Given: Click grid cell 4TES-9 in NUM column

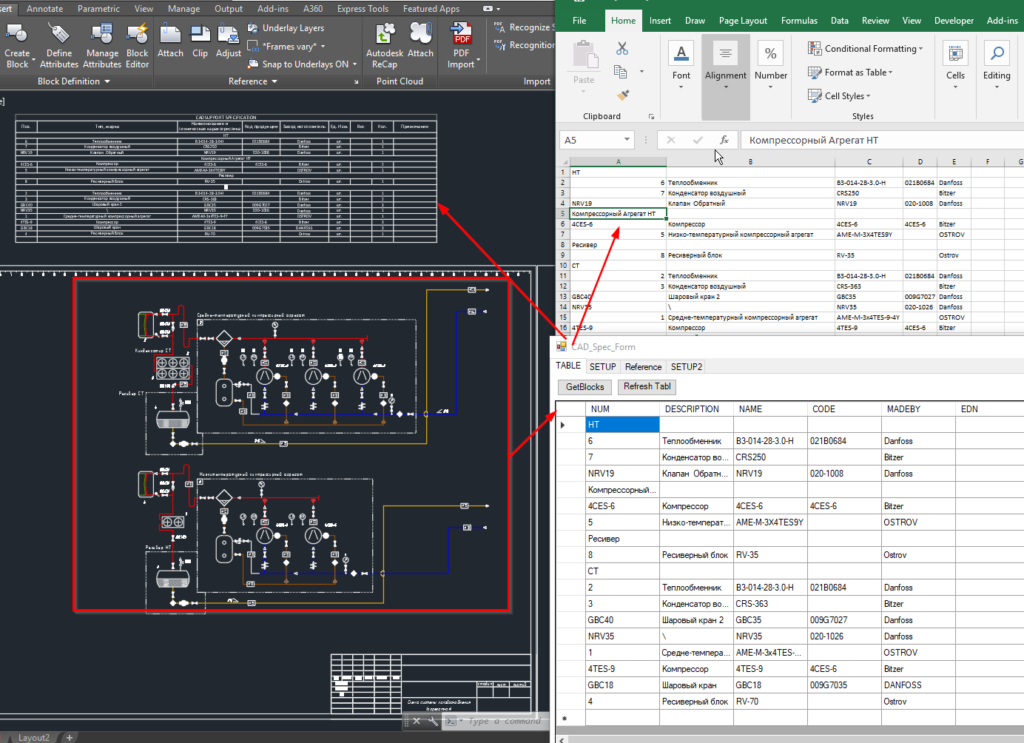Looking at the screenshot, I should 622,669.
